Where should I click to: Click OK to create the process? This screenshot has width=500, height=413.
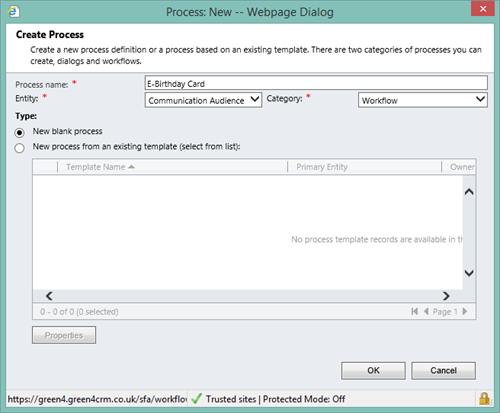[x=373, y=370]
